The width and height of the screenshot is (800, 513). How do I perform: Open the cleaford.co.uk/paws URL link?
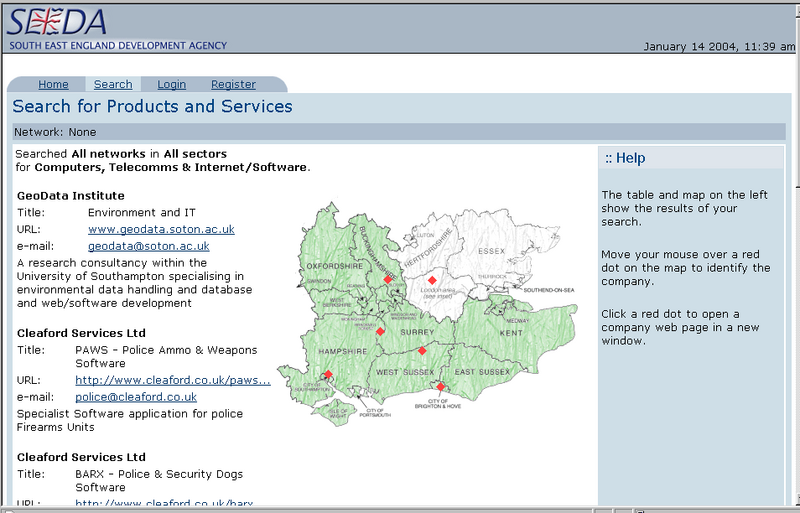pyautogui.click(x=172, y=380)
